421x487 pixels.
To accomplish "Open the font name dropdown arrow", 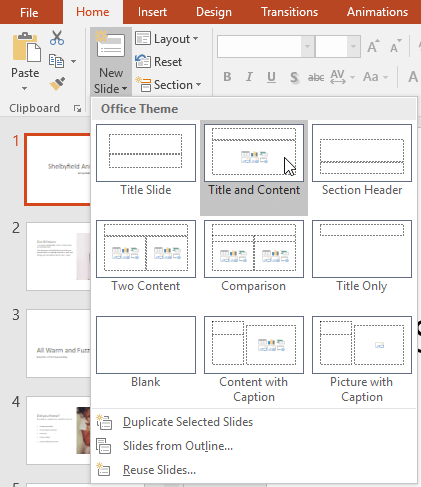I will (x=308, y=46).
